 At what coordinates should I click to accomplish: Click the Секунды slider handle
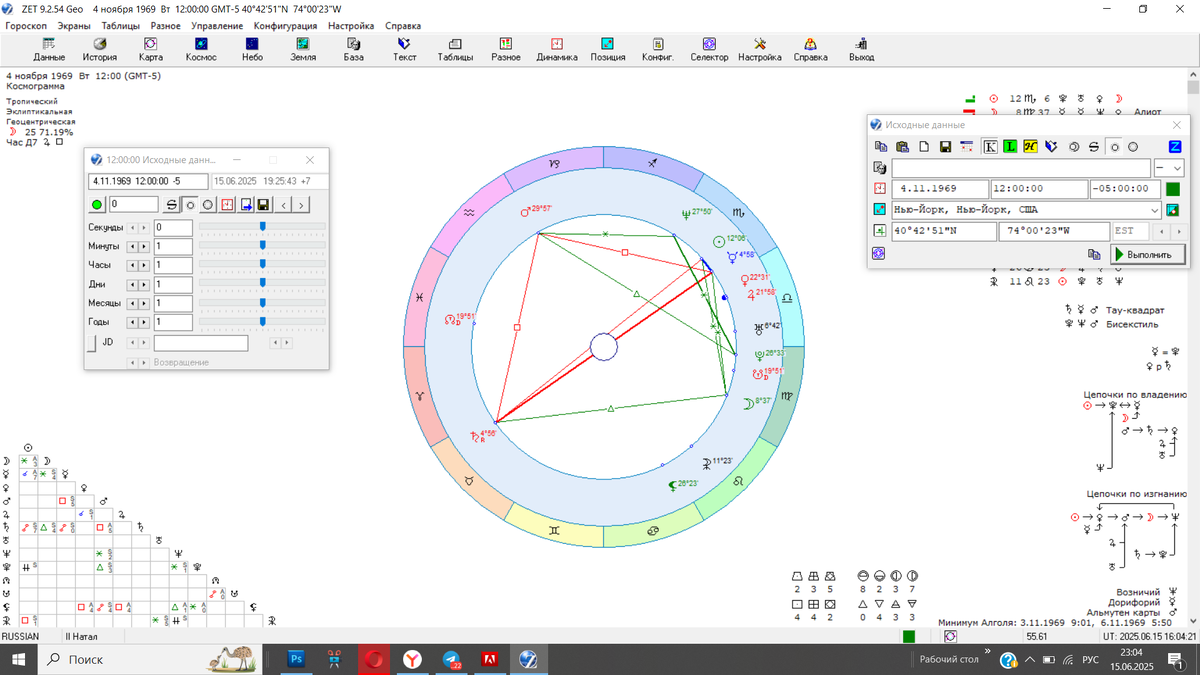[263, 227]
